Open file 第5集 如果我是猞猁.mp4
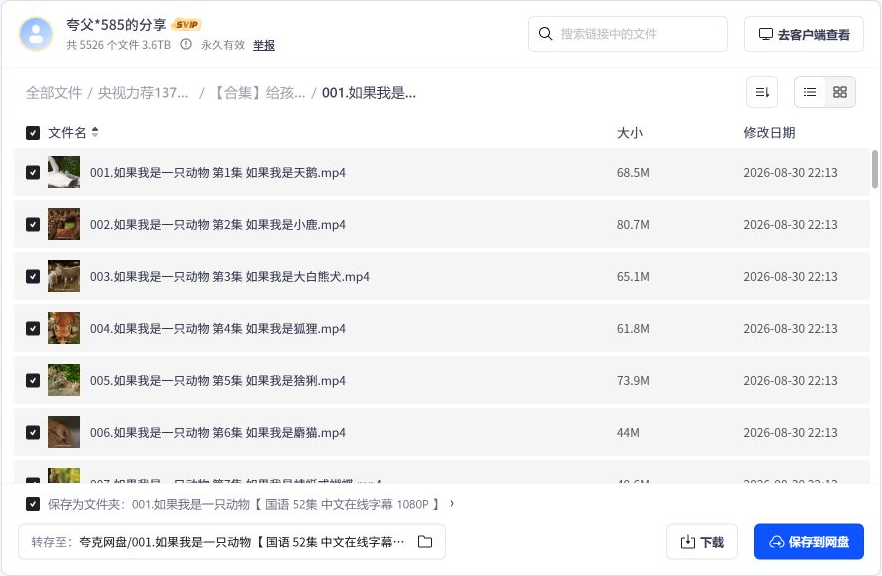The width and height of the screenshot is (882, 576). 218,381
